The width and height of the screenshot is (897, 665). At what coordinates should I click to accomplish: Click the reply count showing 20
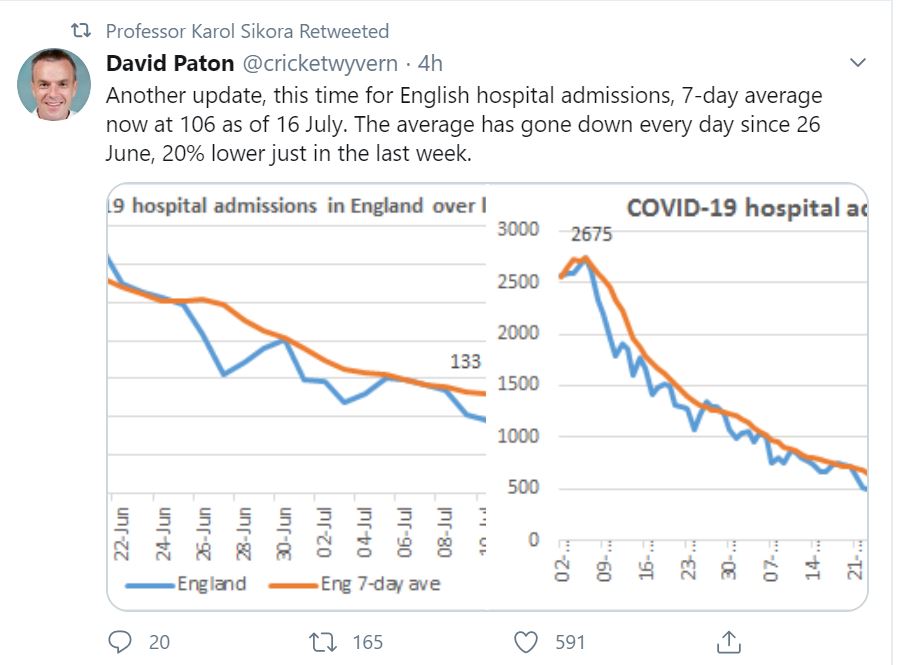tap(159, 642)
